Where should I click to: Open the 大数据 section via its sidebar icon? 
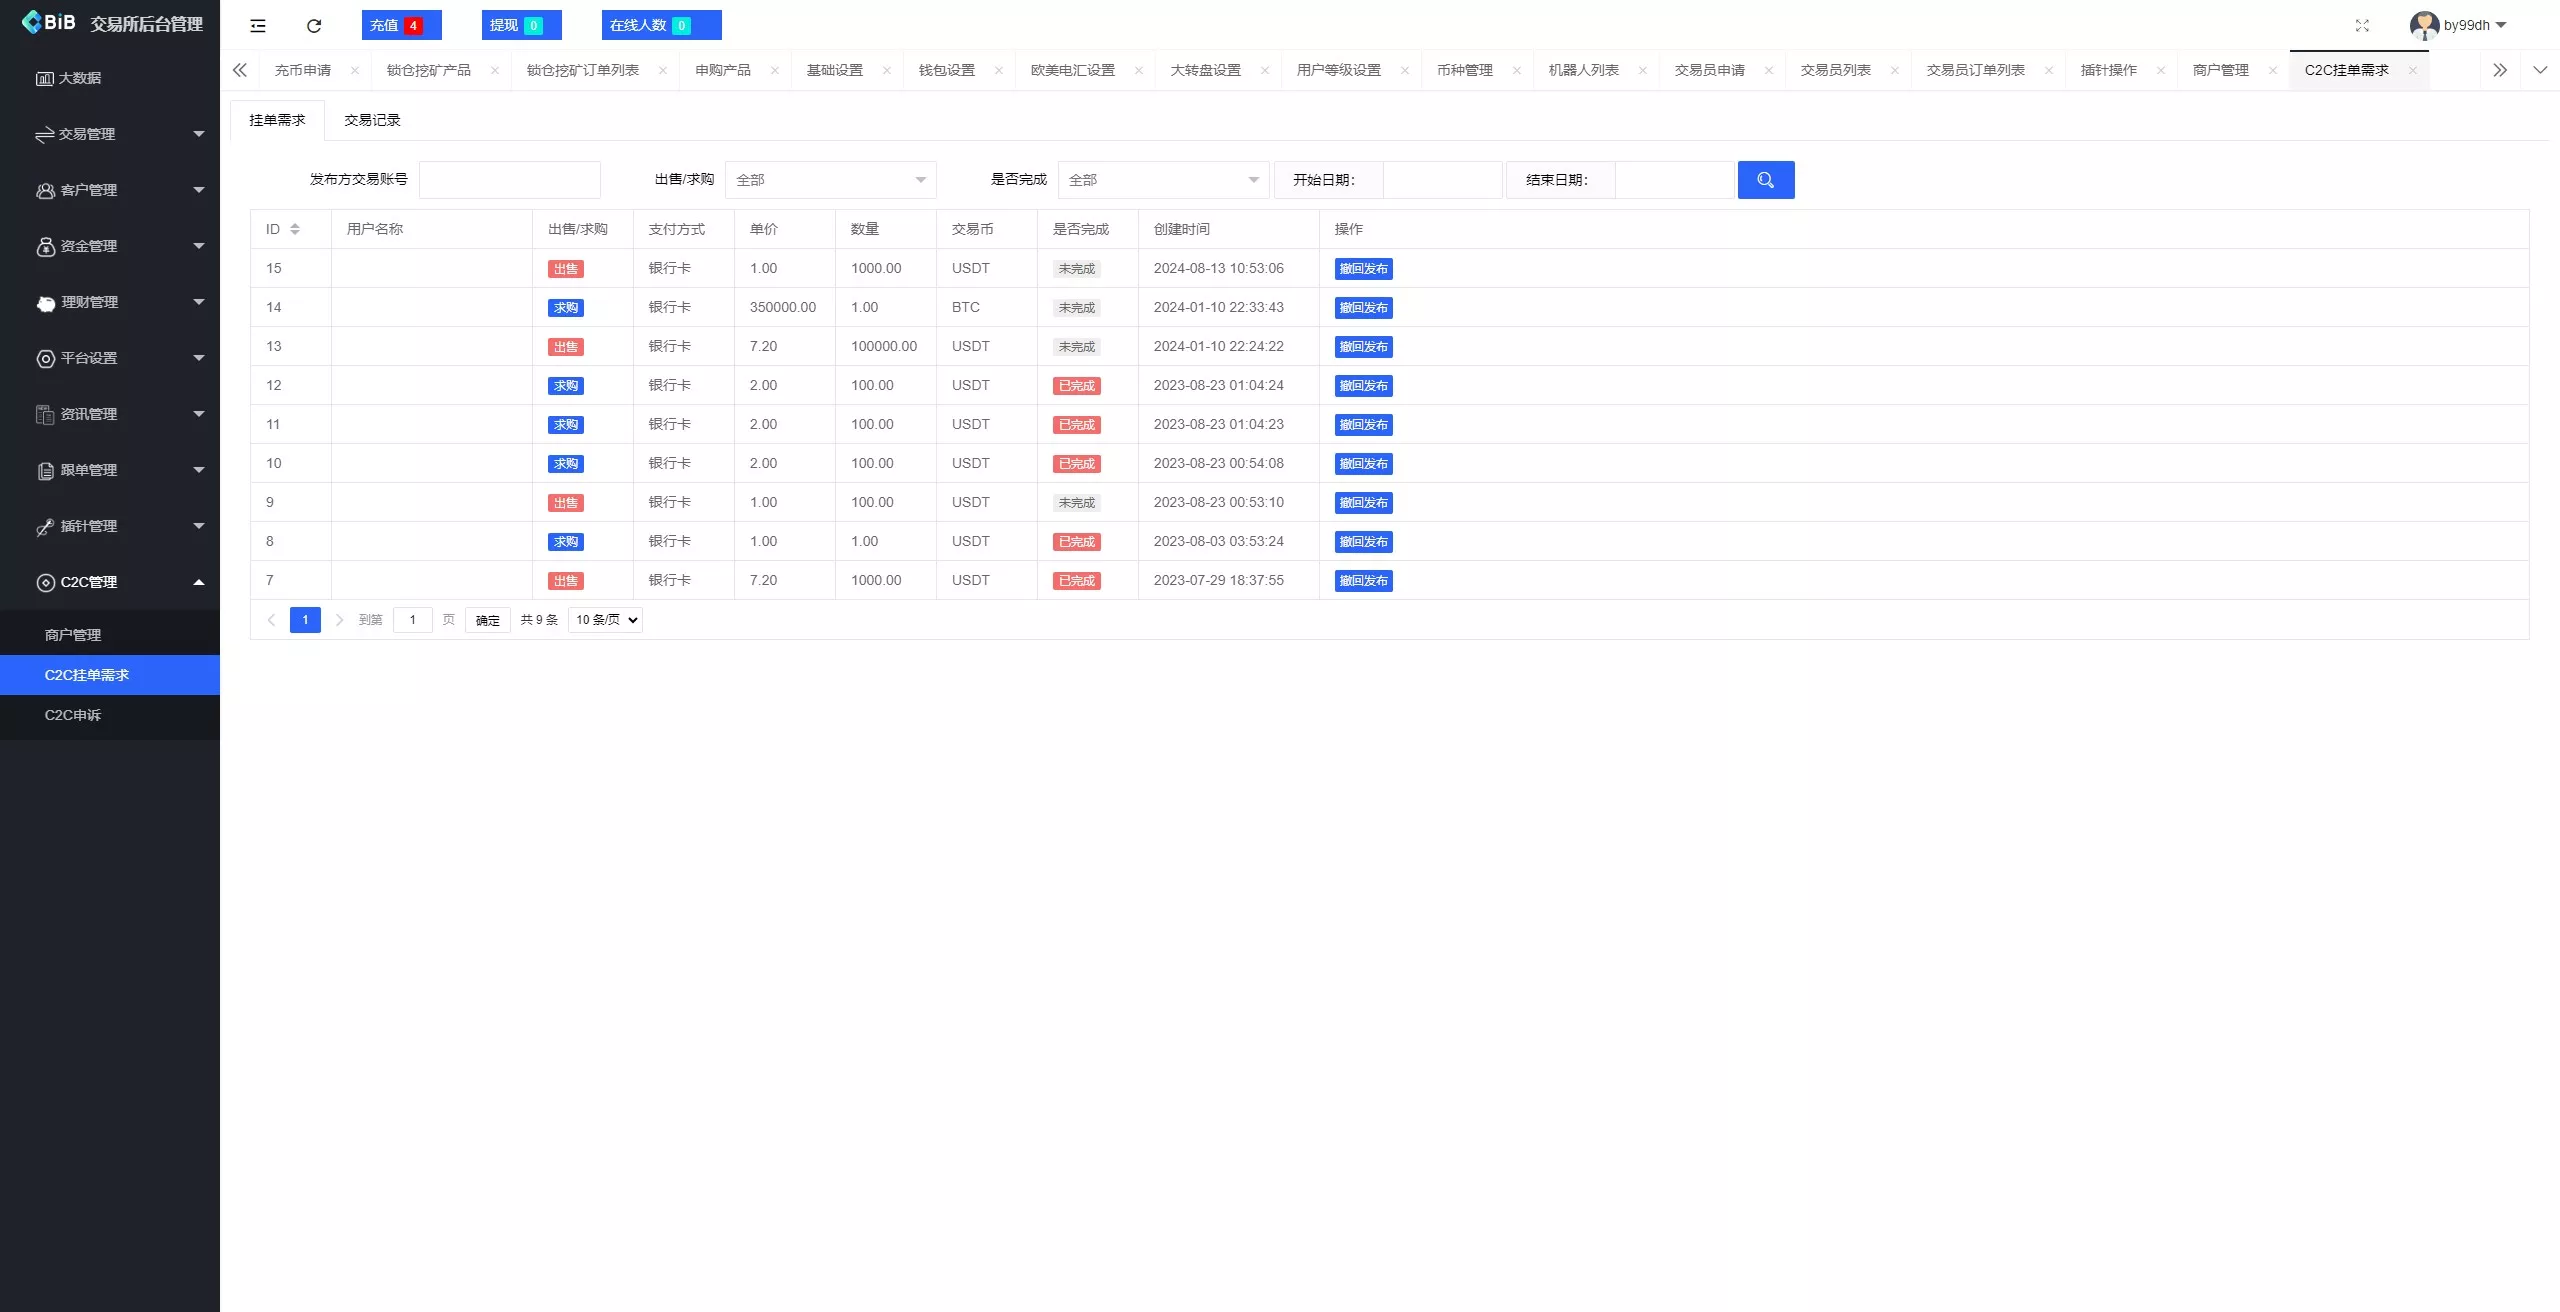pyautogui.click(x=45, y=78)
